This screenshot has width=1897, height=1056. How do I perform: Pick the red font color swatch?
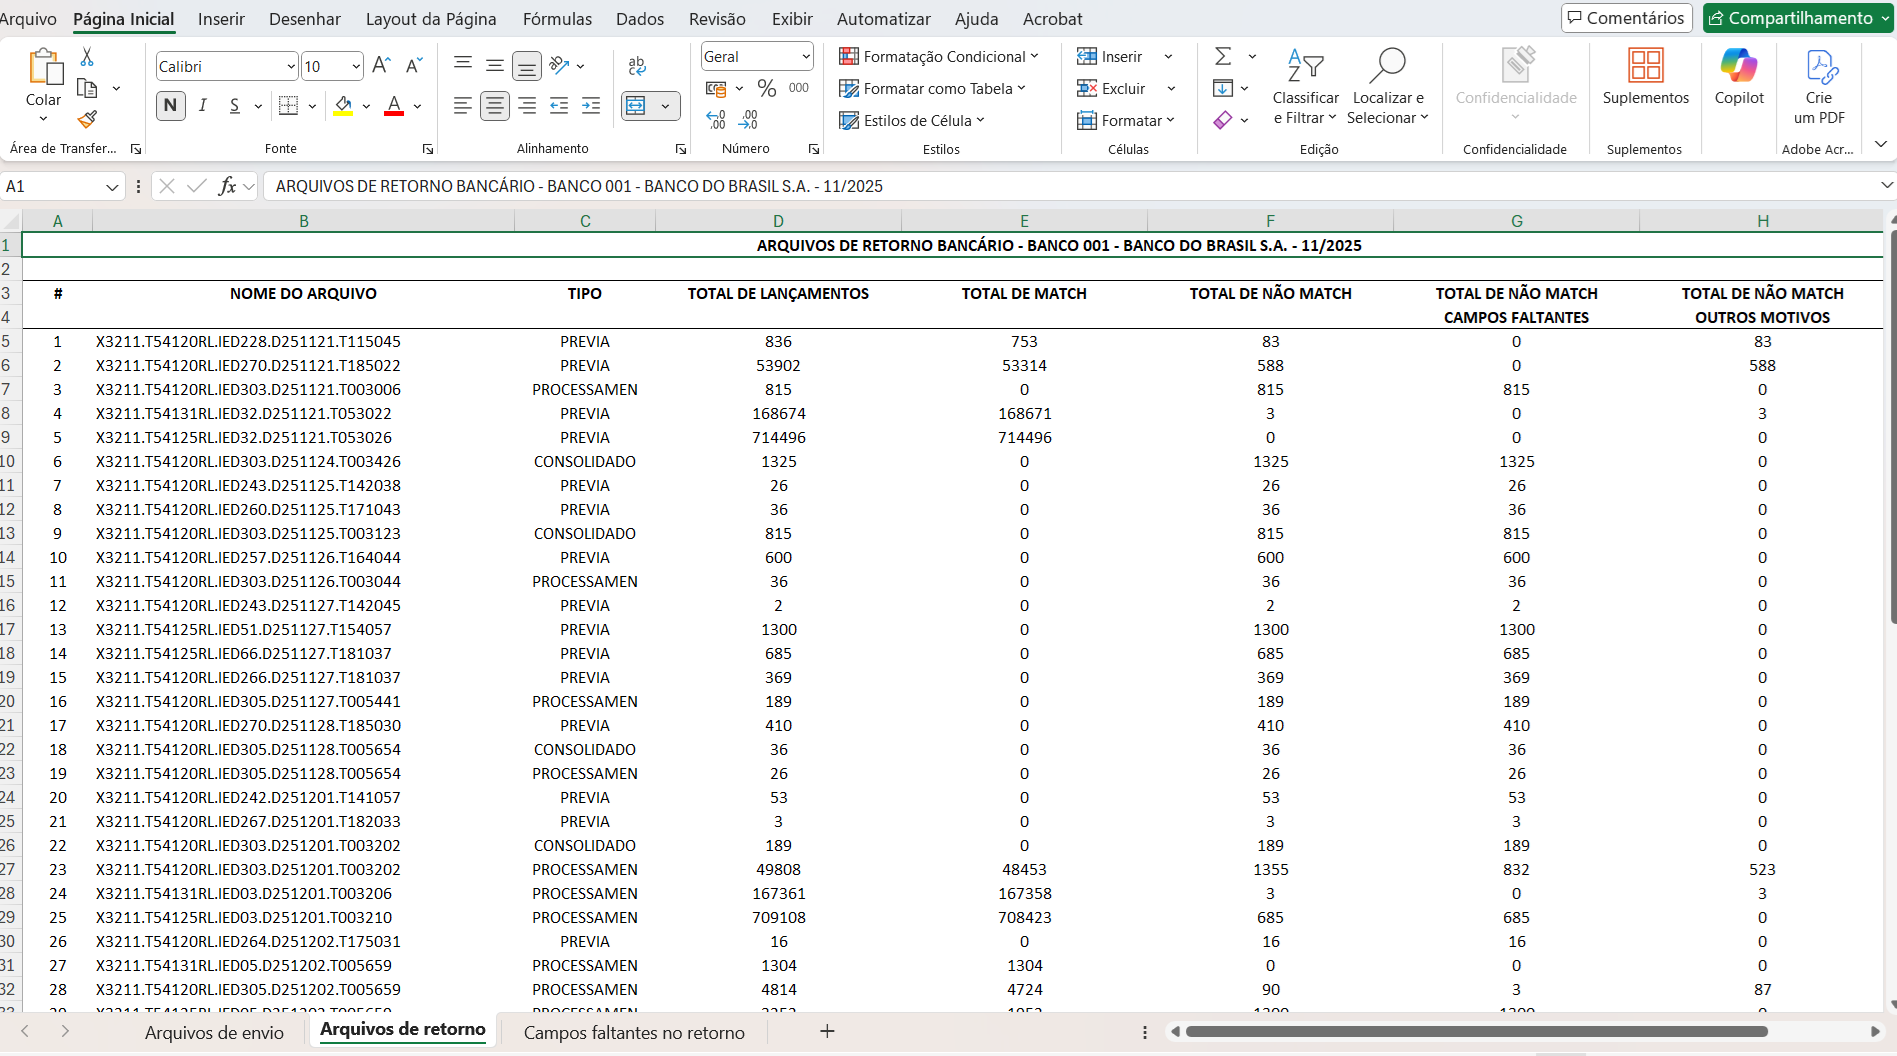coord(393,112)
